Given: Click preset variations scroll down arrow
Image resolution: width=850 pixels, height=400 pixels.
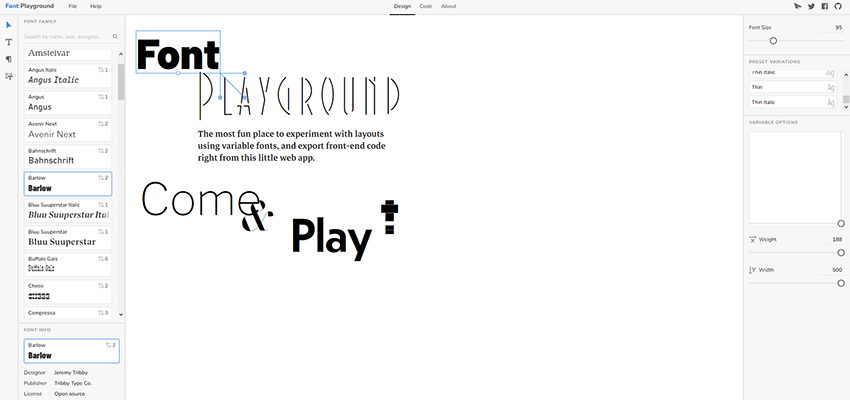Looking at the screenshot, I should (x=846, y=107).
